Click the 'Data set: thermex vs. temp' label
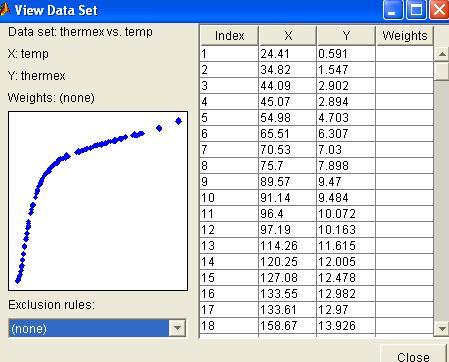This screenshot has height=362, width=449. [80, 32]
